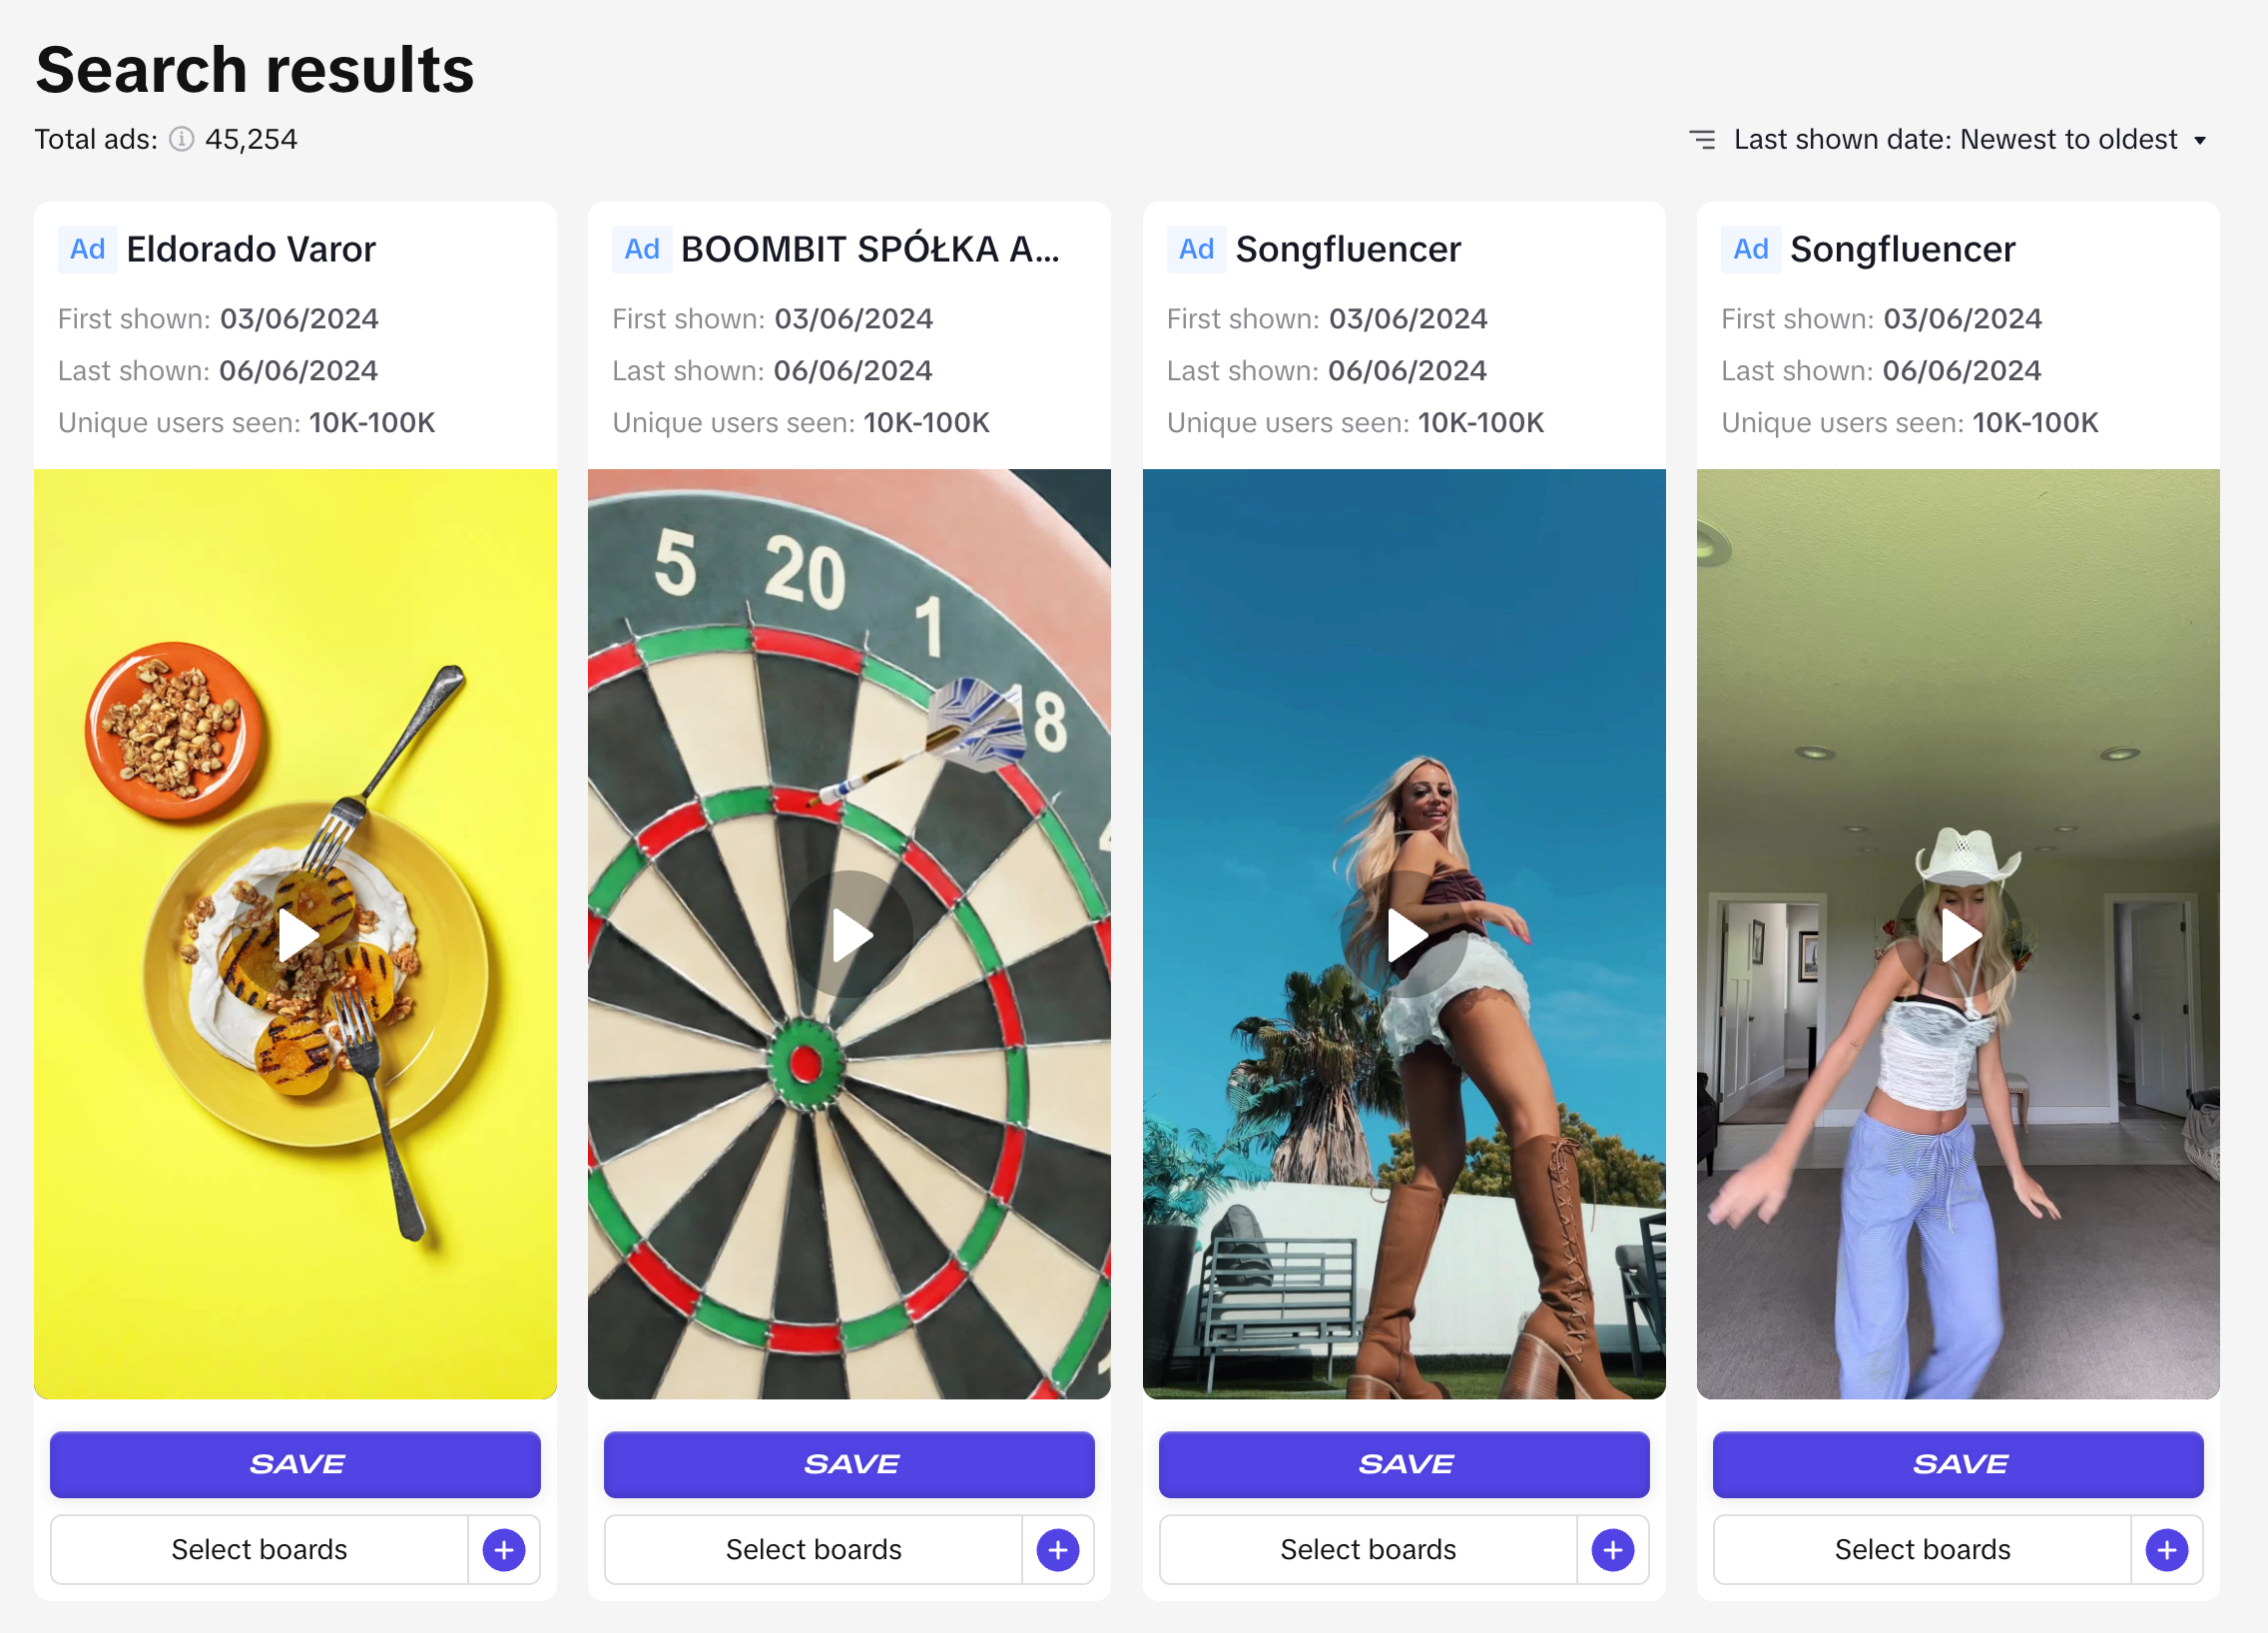Click the info icon beside Total ads
This screenshot has height=1633, width=2268.
181,139
